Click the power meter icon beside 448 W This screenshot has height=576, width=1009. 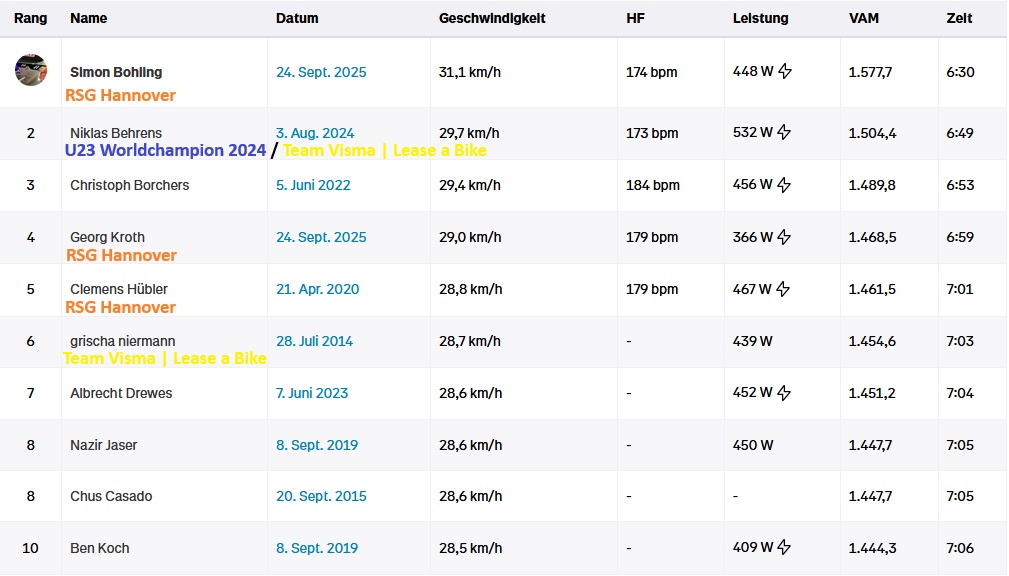(x=785, y=72)
